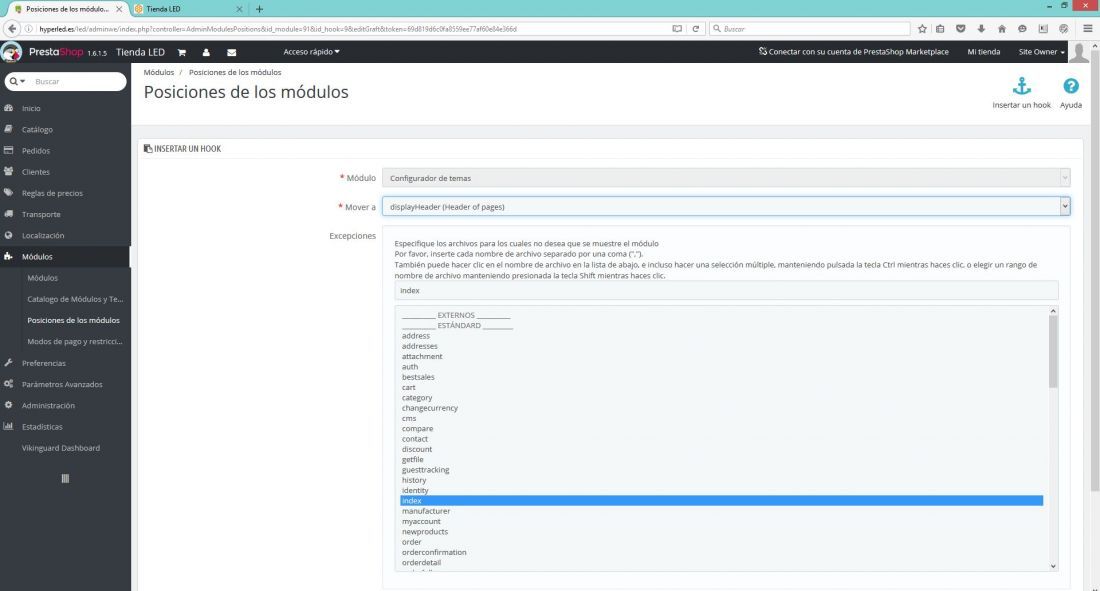
Task: Open the Ayuda help icon
Action: [1071, 86]
